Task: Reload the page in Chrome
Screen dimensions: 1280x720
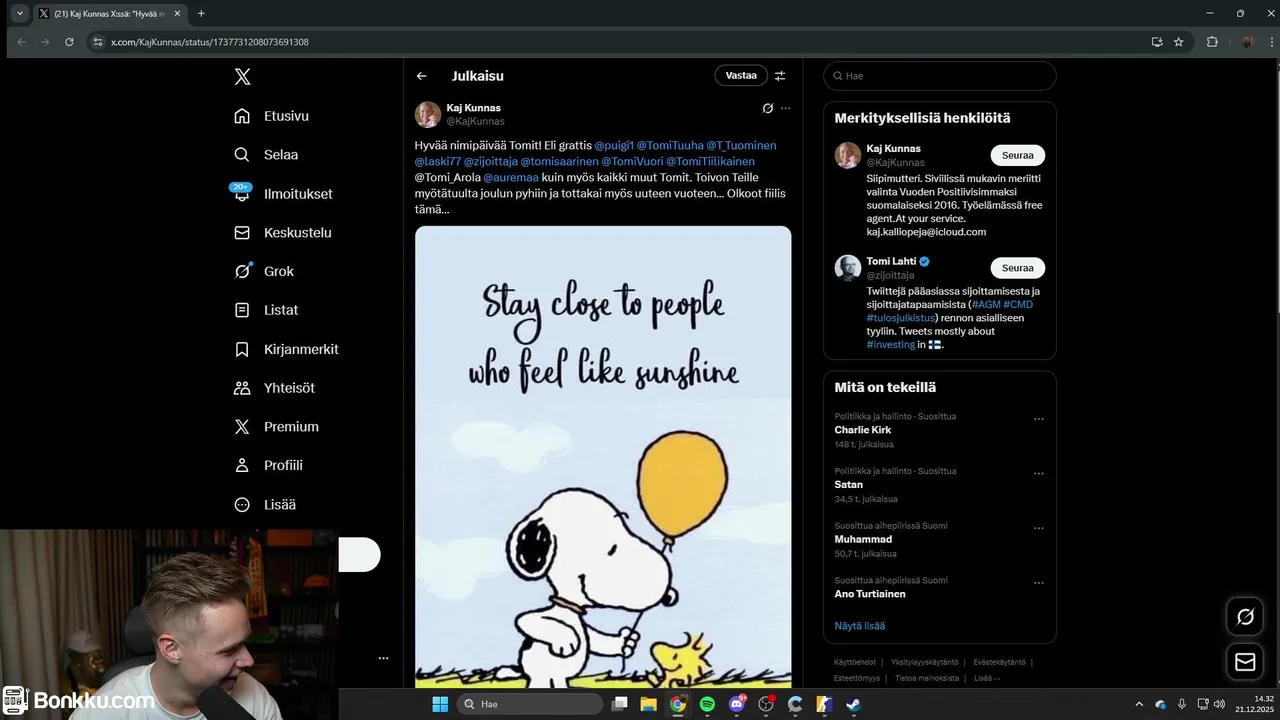Action: pos(69,42)
